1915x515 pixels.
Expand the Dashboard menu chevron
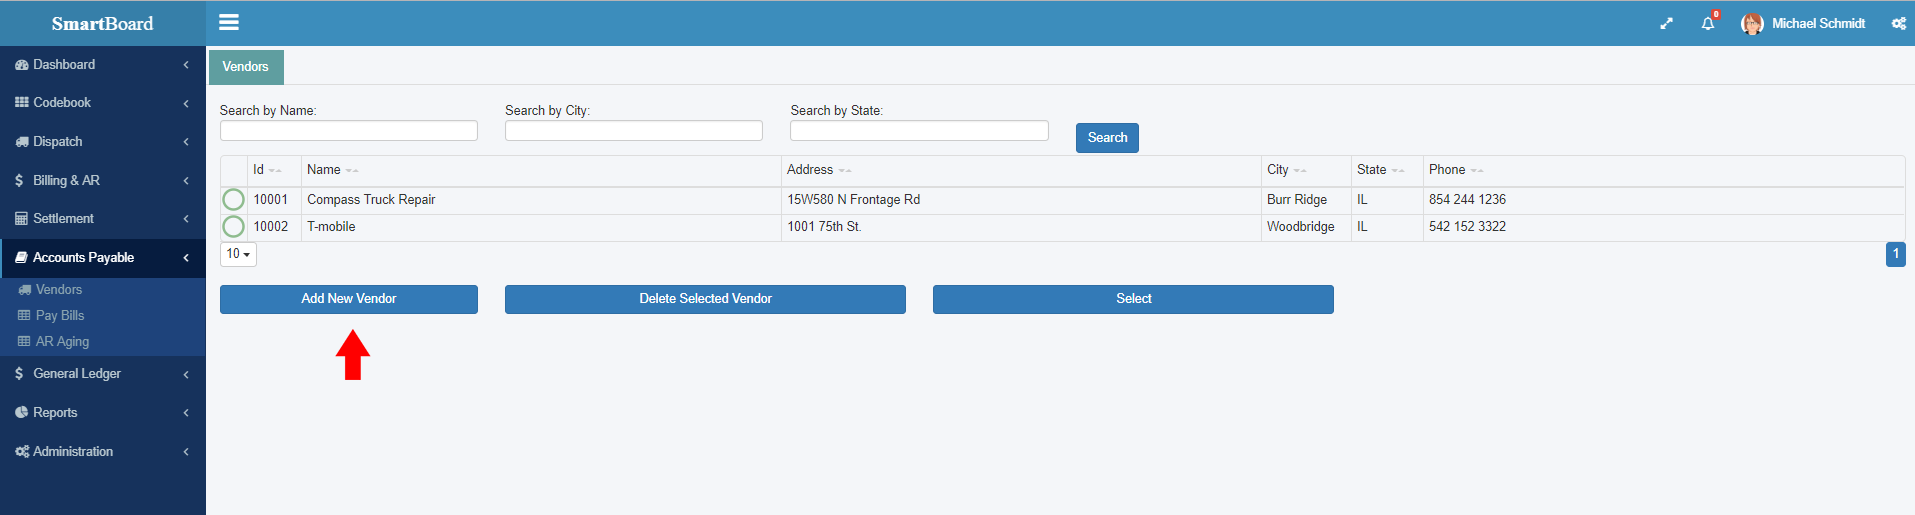(x=186, y=65)
